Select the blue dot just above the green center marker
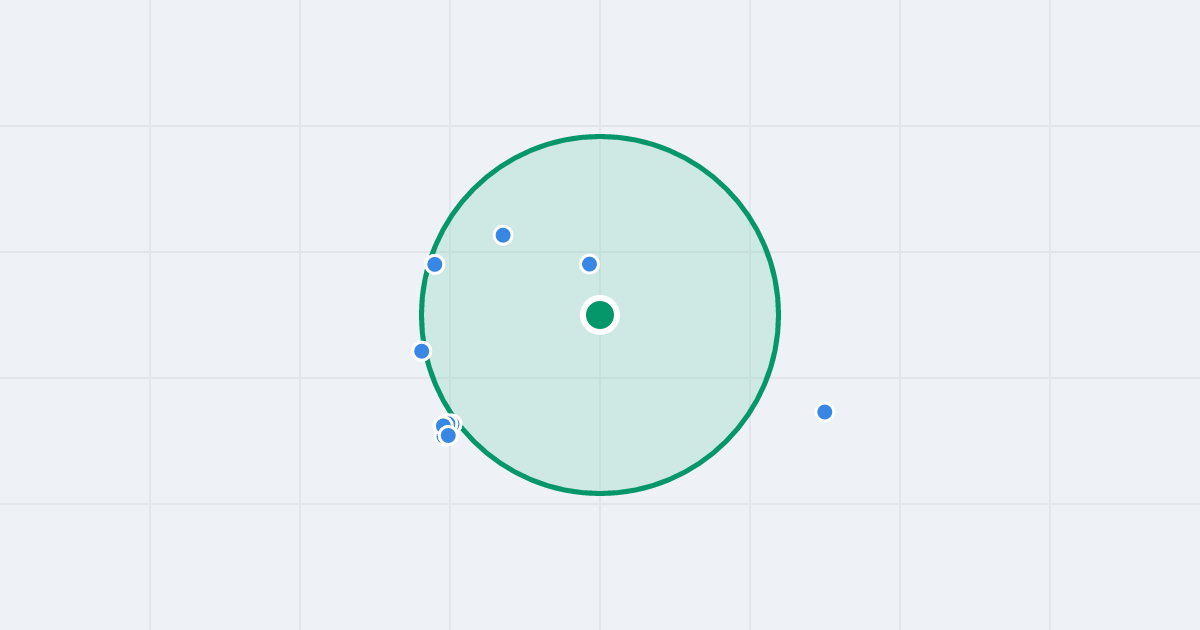 tap(590, 264)
